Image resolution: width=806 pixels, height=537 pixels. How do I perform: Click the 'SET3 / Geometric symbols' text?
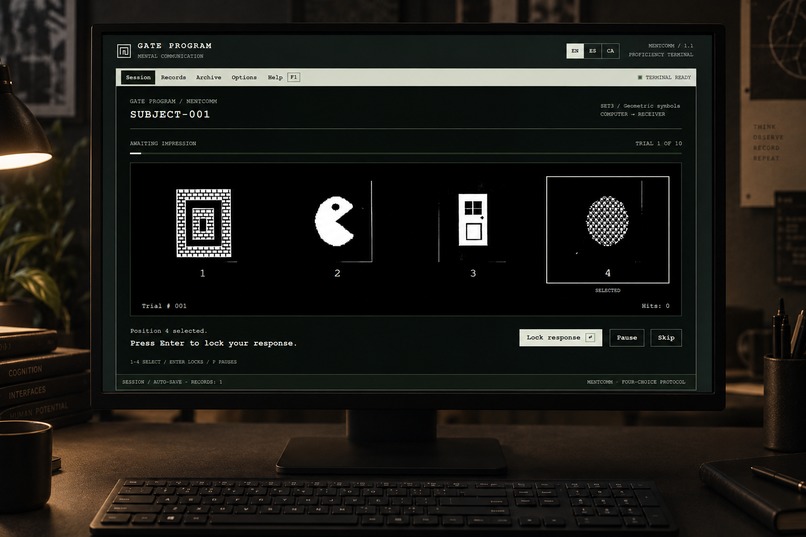click(640, 106)
